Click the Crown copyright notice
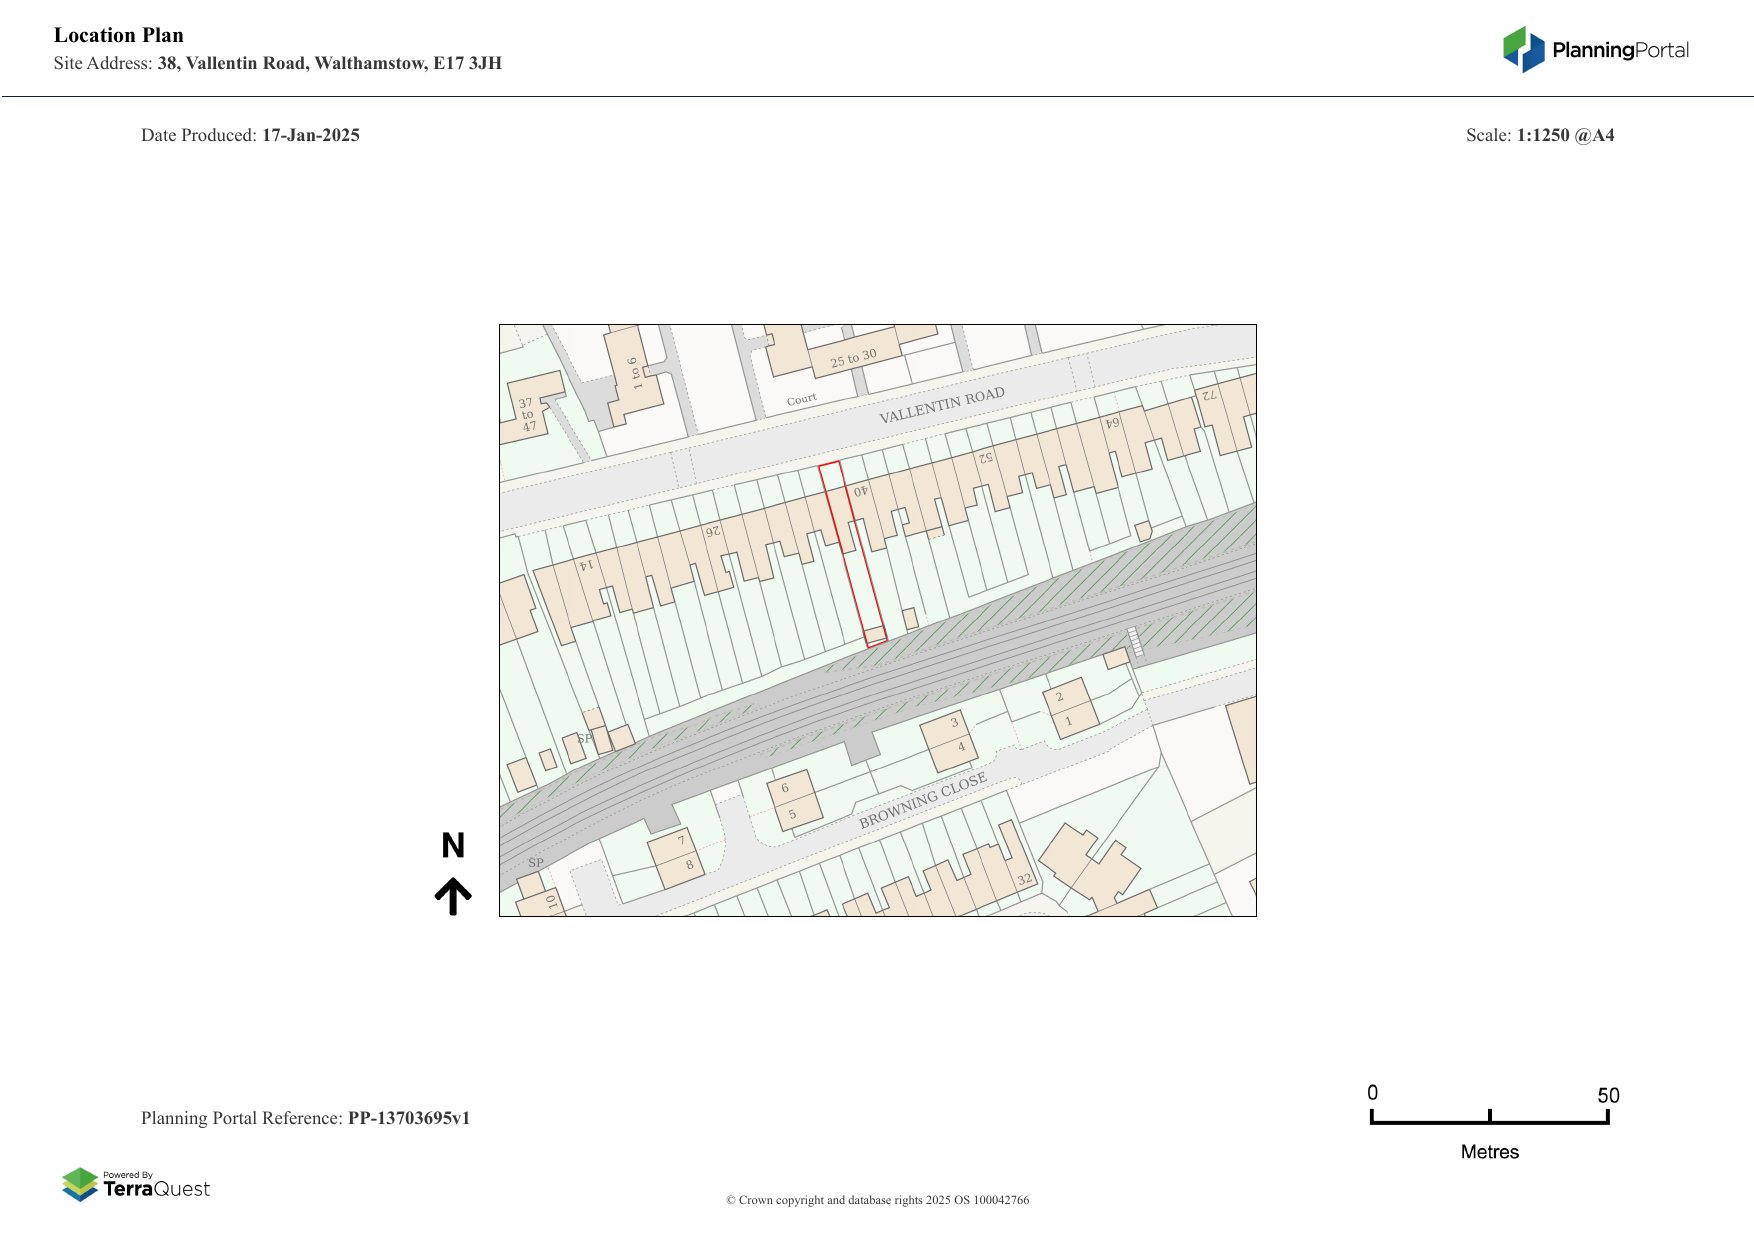Screen dimensions: 1754x1241 (x=877, y=1200)
